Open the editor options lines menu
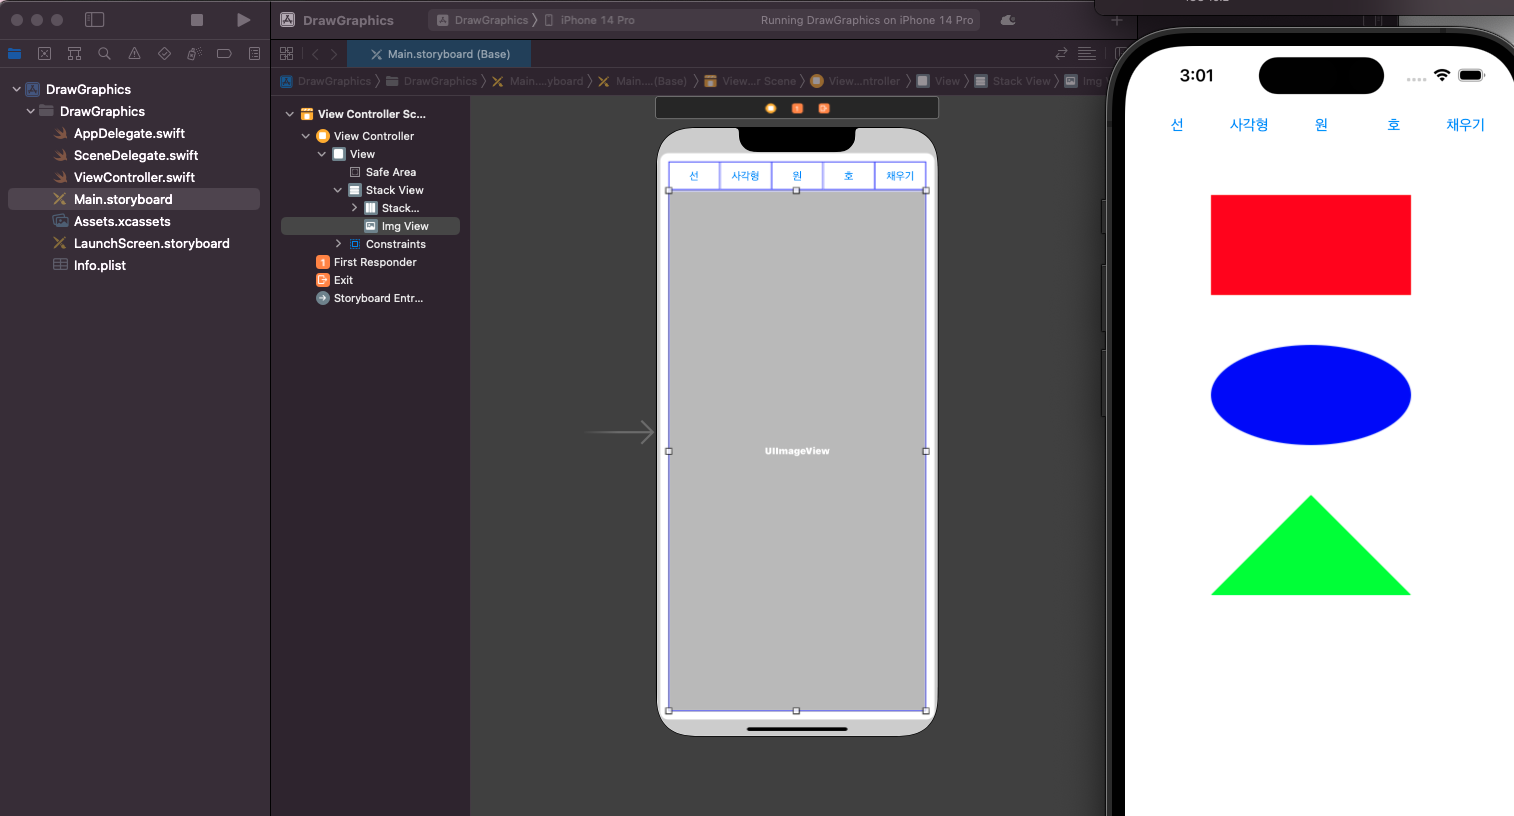Screen dimensions: 1514x816 (x=1087, y=54)
